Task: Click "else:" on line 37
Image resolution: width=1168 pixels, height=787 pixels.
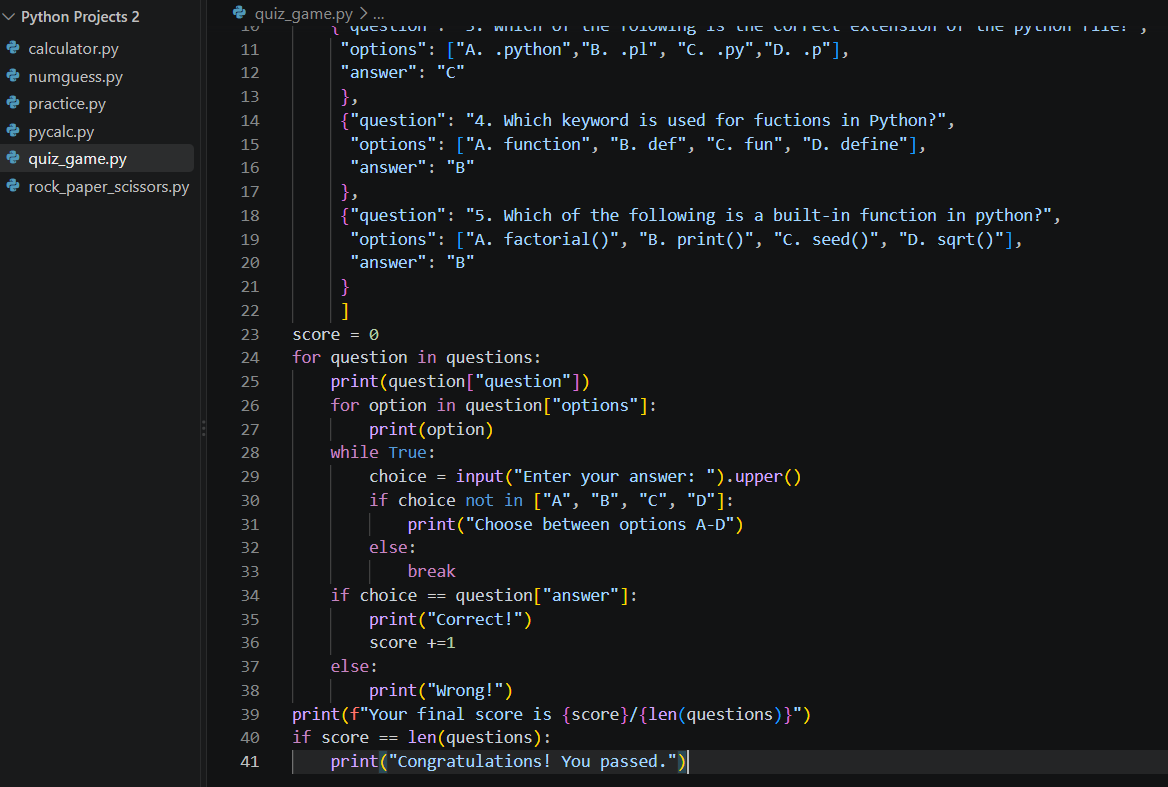Action: [355, 666]
